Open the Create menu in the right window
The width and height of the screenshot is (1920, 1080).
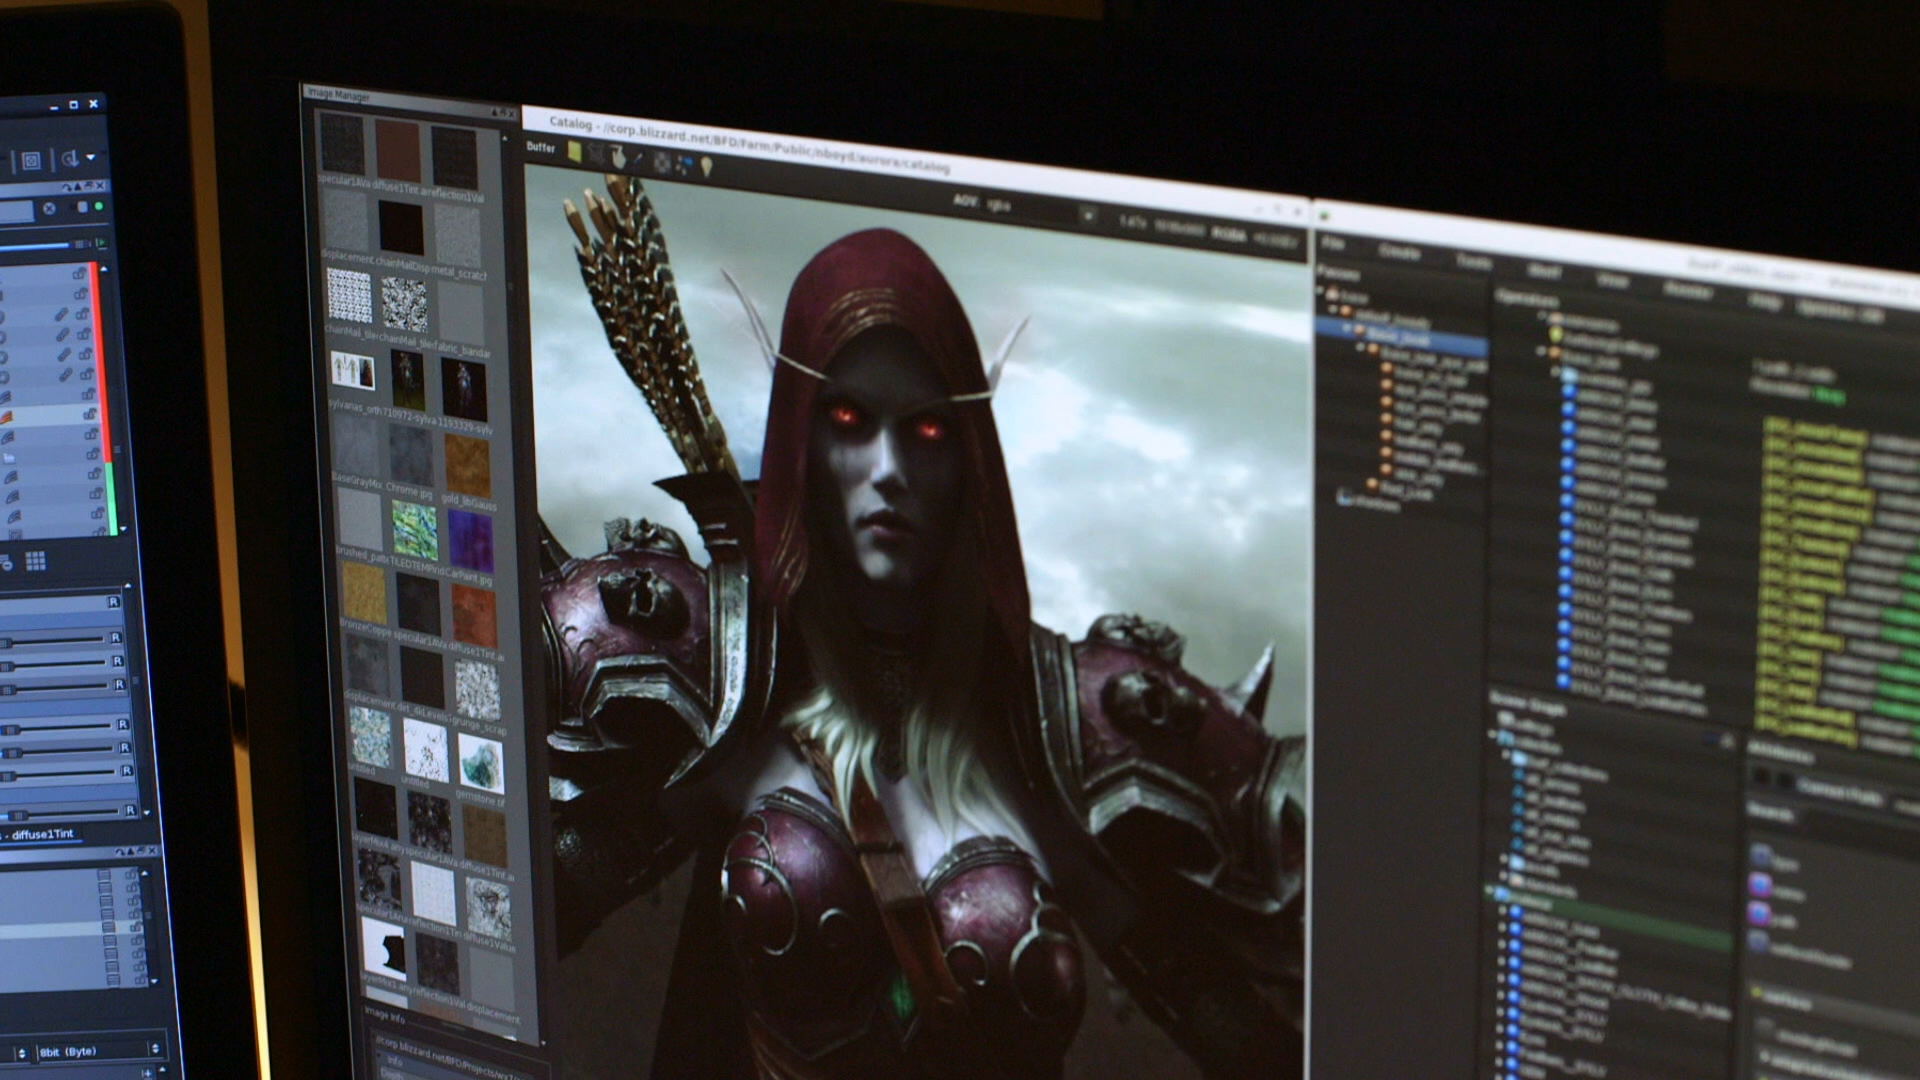(x=1399, y=251)
